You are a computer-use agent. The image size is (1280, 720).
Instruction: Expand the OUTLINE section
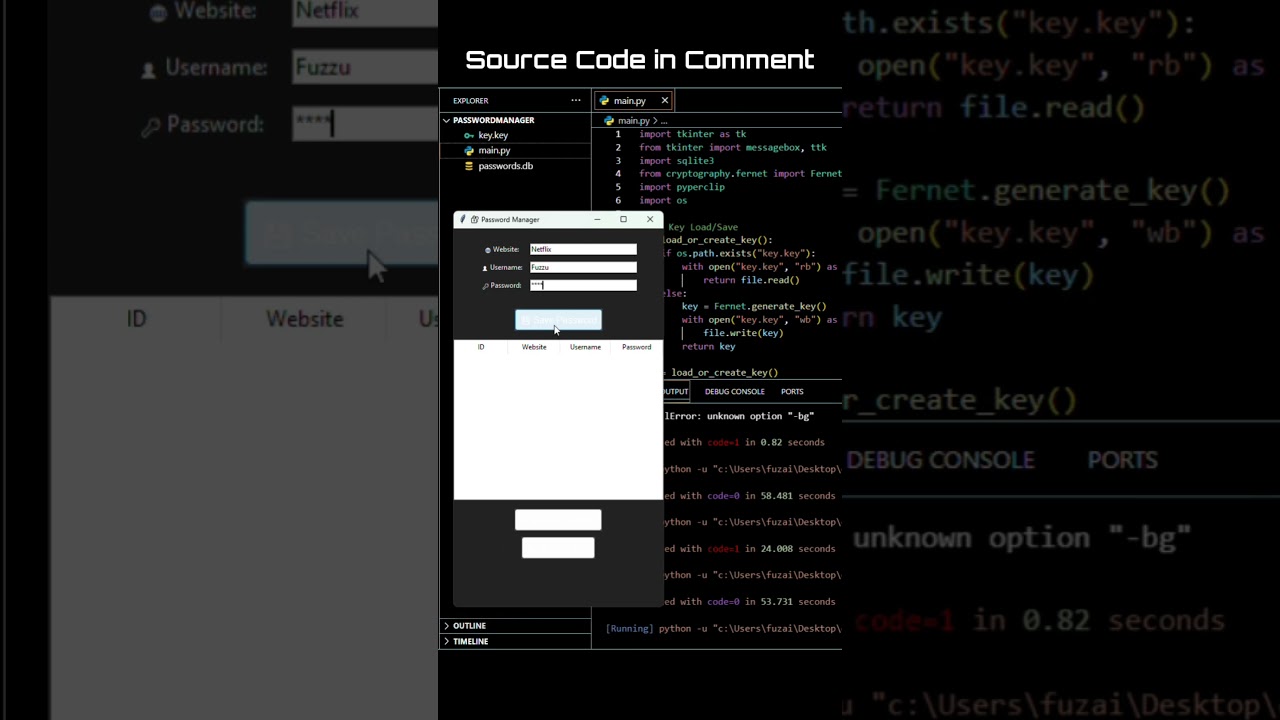point(469,626)
